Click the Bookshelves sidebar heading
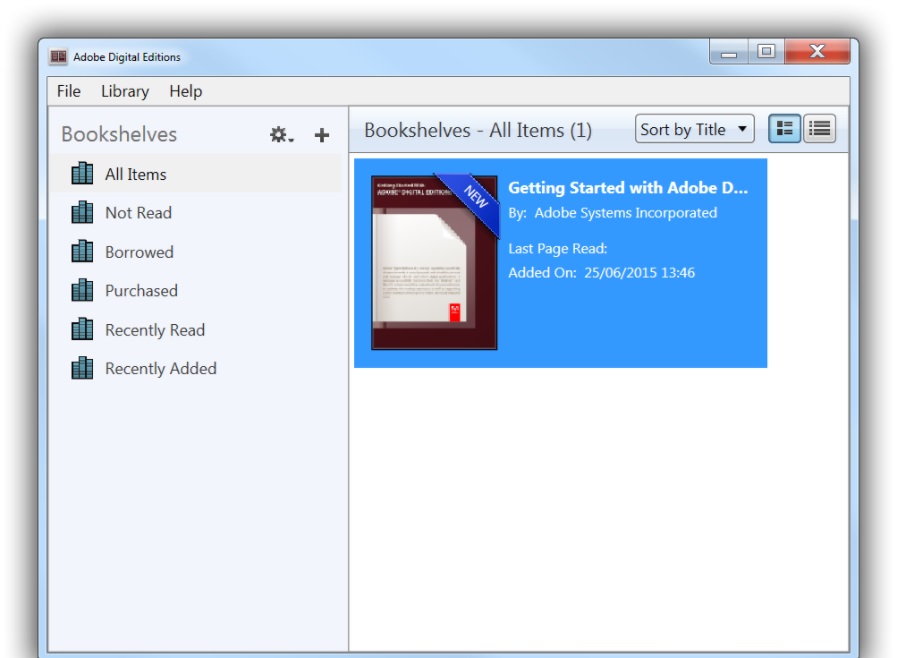The image size is (897, 658). click(119, 134)
